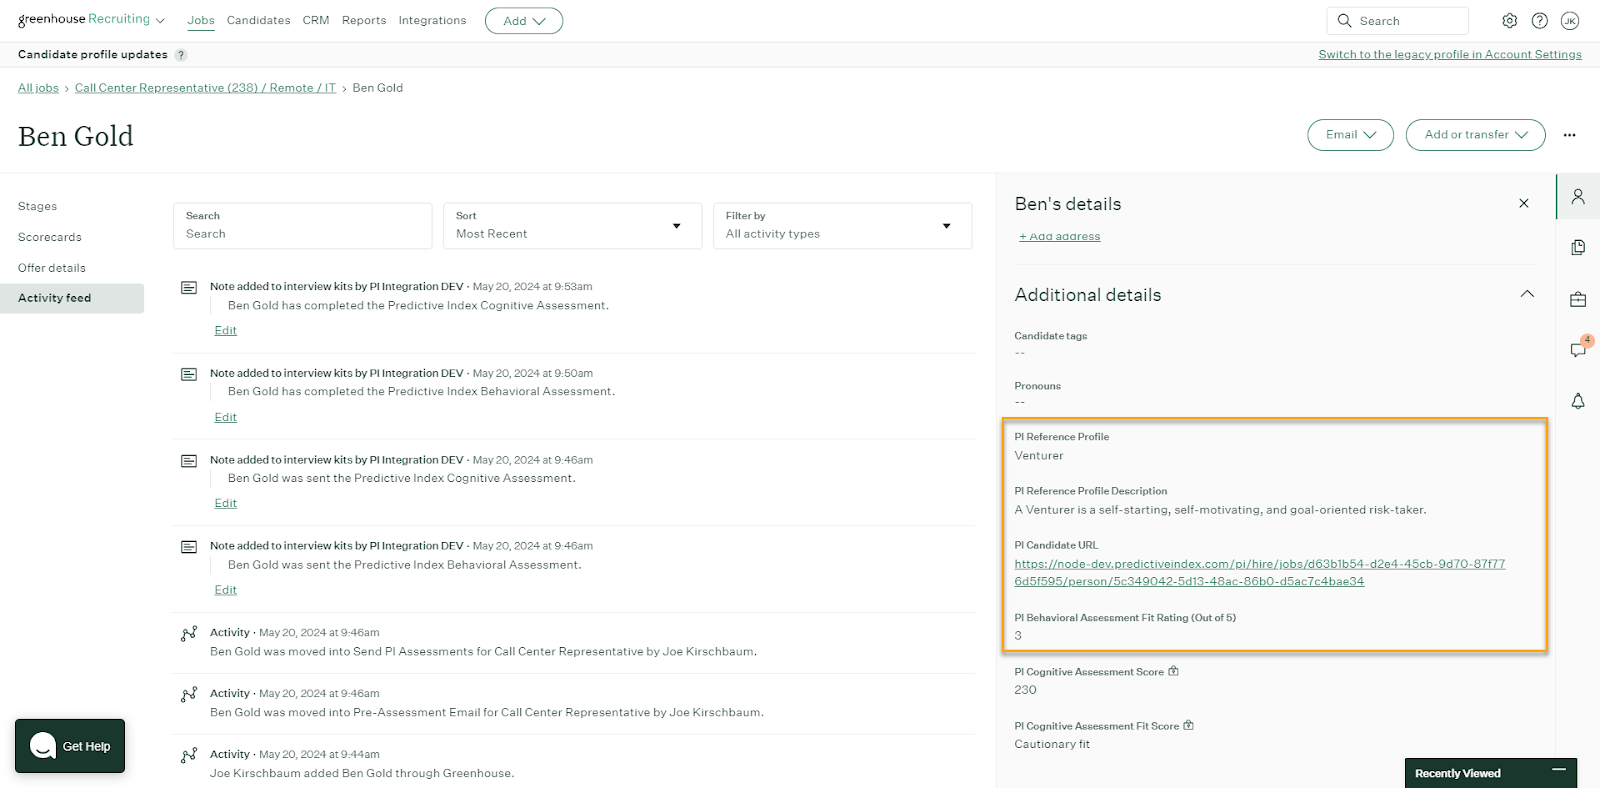Viewport: 1600px width, 788px height.
Task: Open the Candidates menu in top navigation
Action: click(x=258, y=21)
